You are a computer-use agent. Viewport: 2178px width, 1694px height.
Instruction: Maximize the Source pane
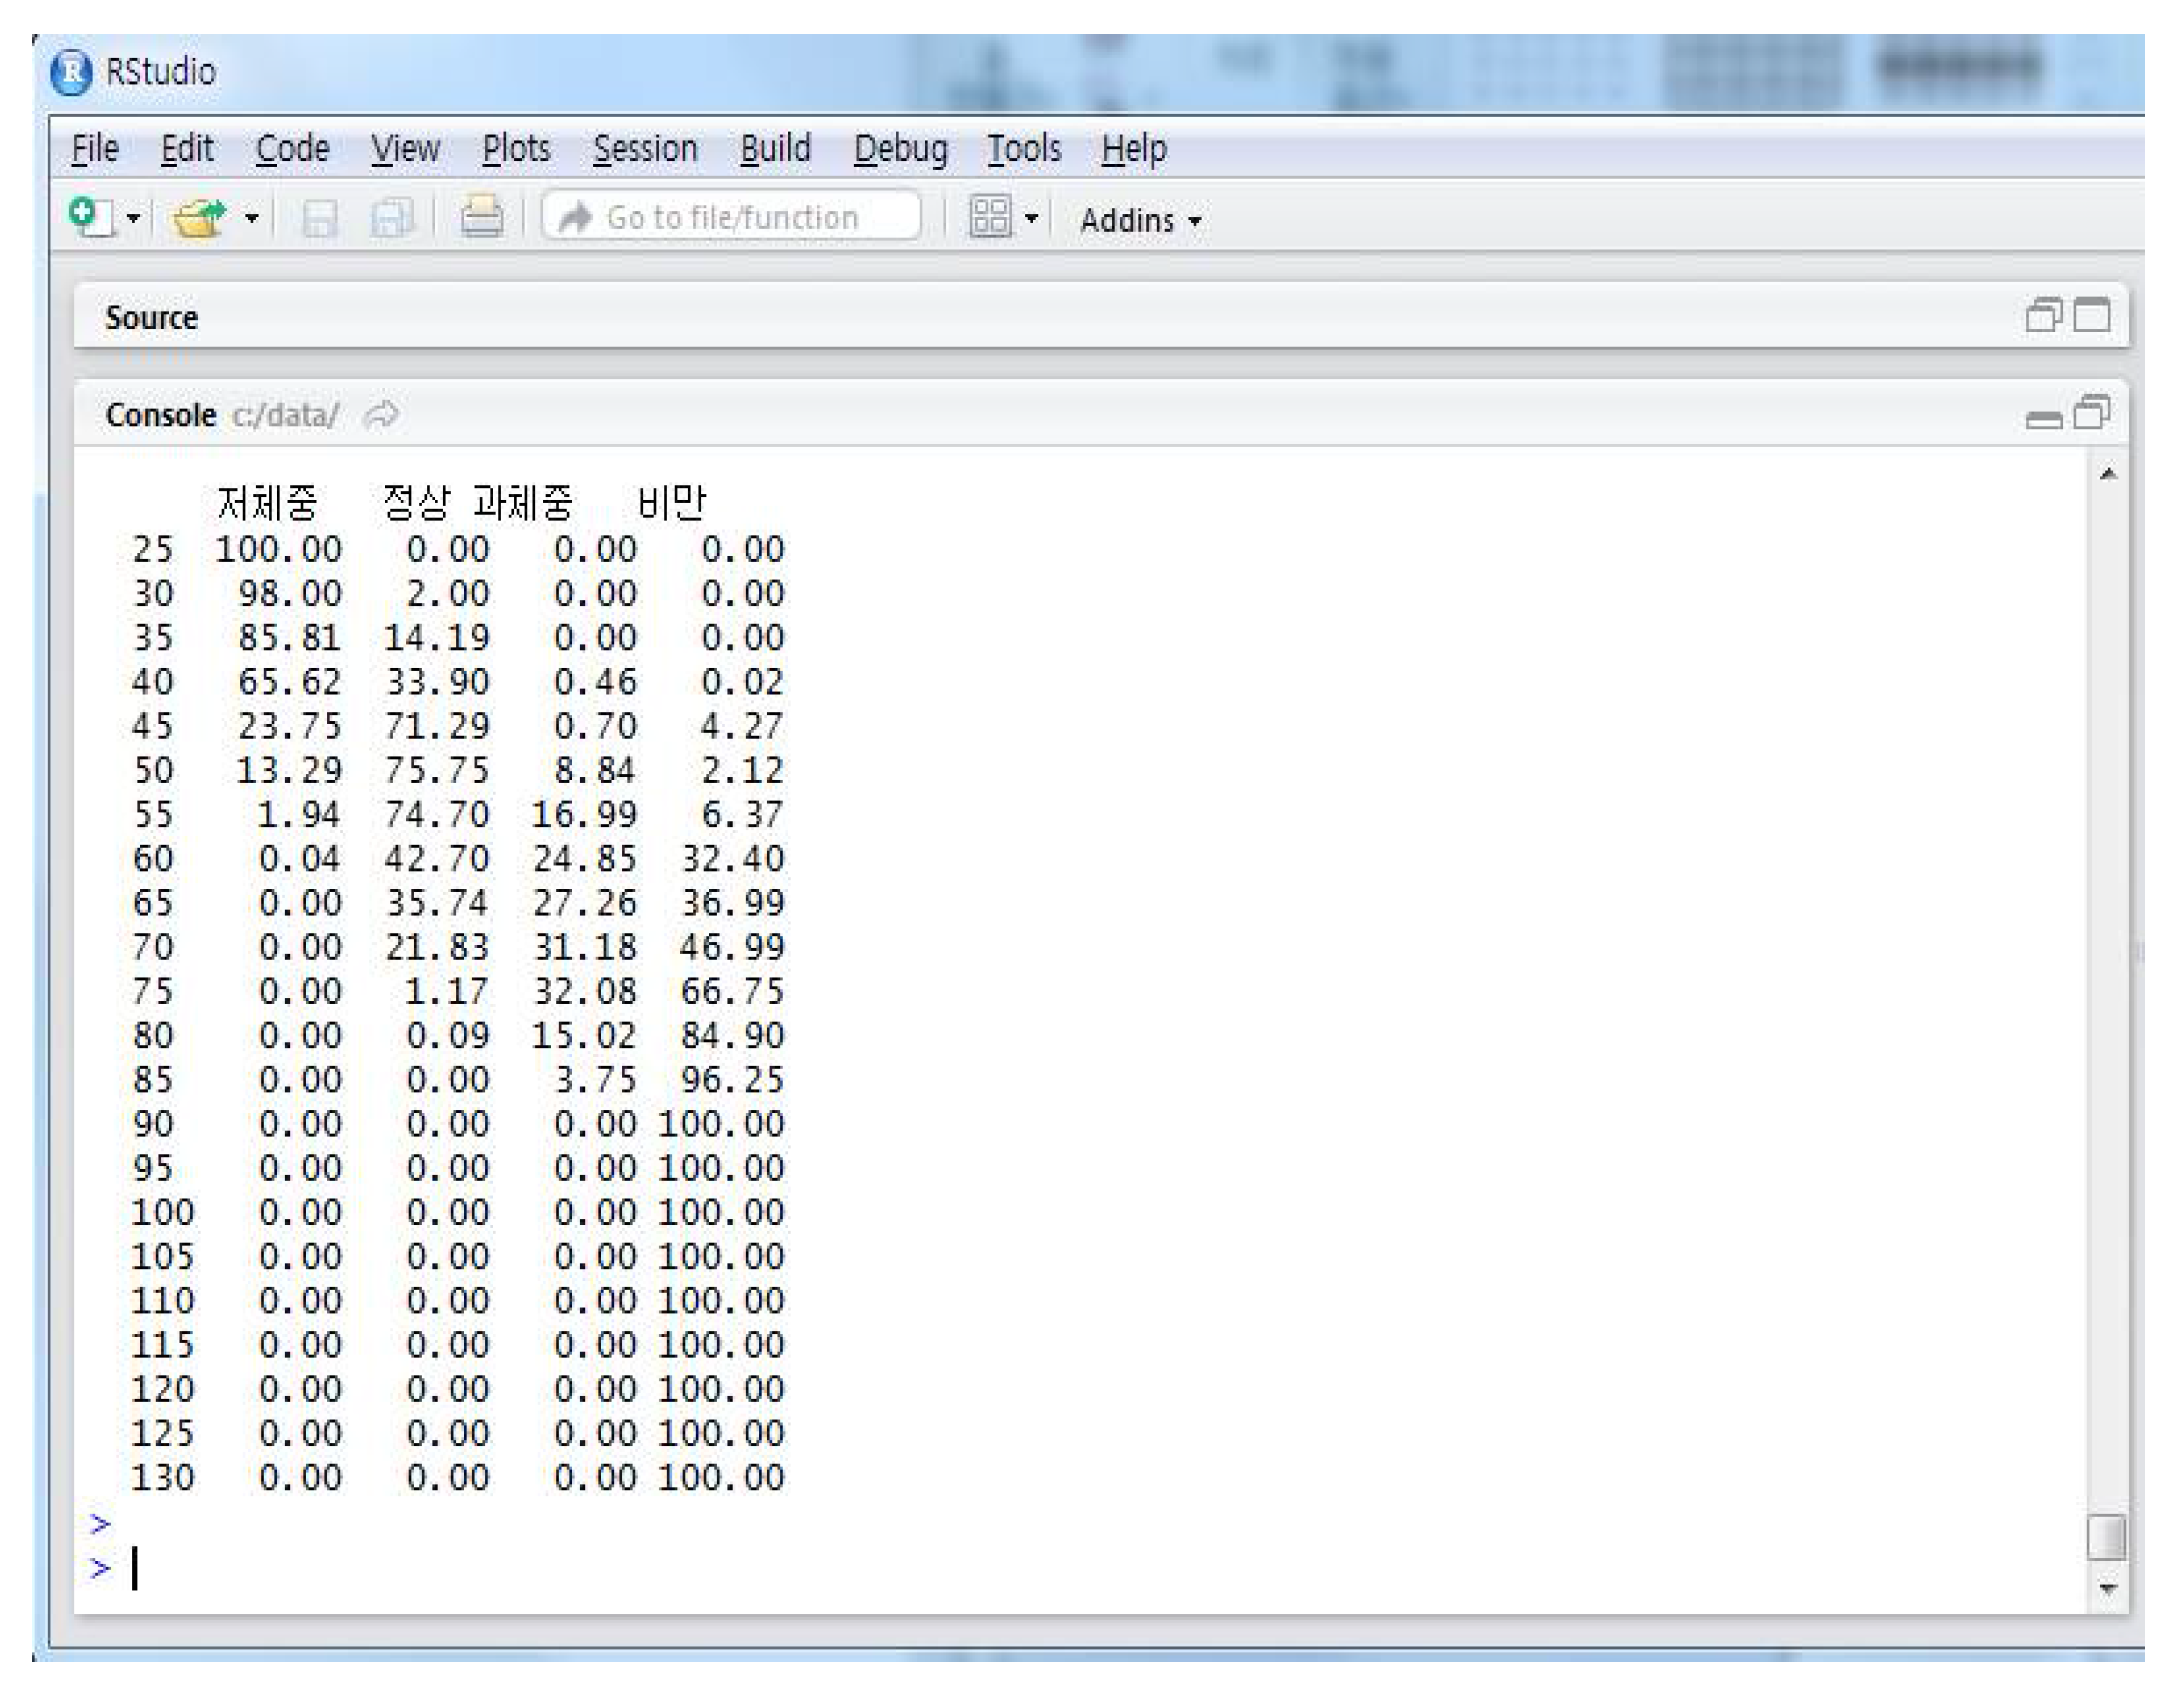tap(2092, 316)
